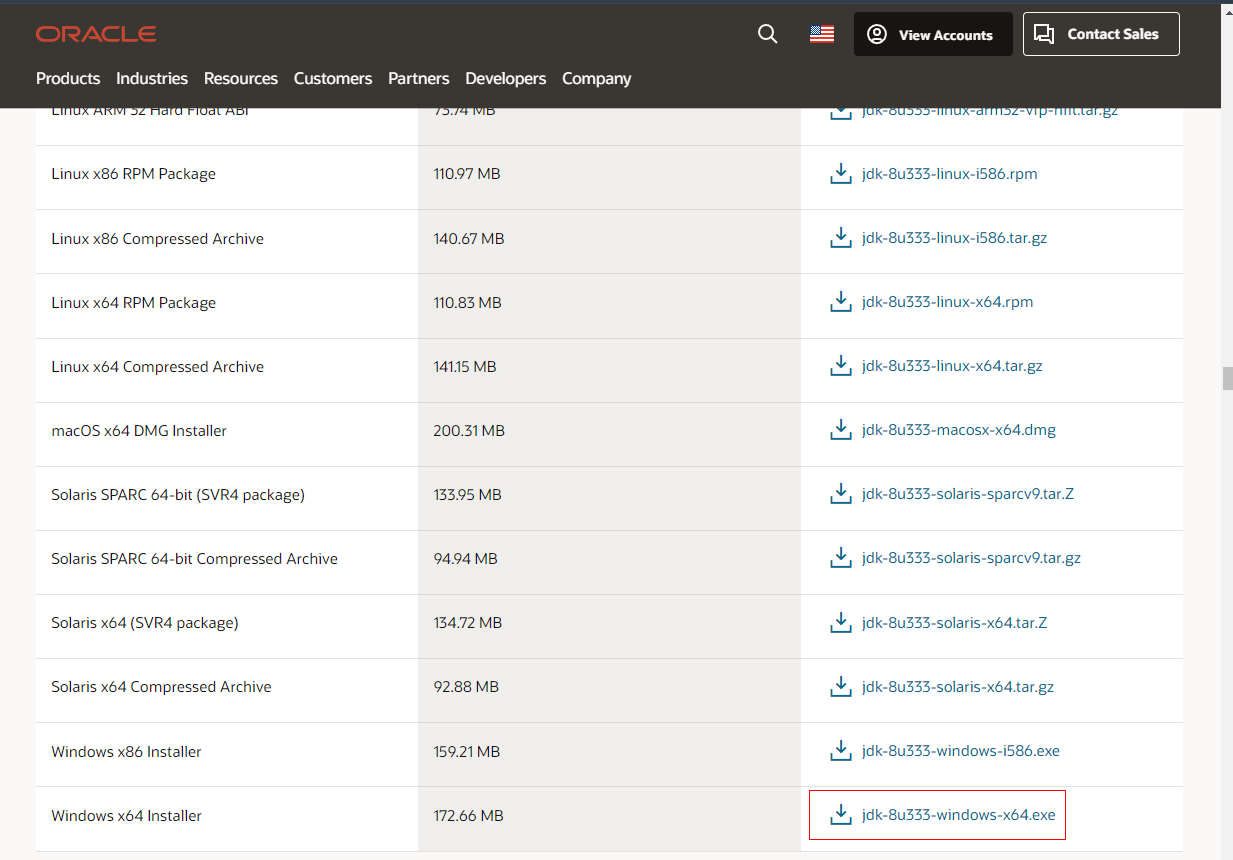Download jdk-8u333-linux-x64.rpm file

(x=947, y=302)
